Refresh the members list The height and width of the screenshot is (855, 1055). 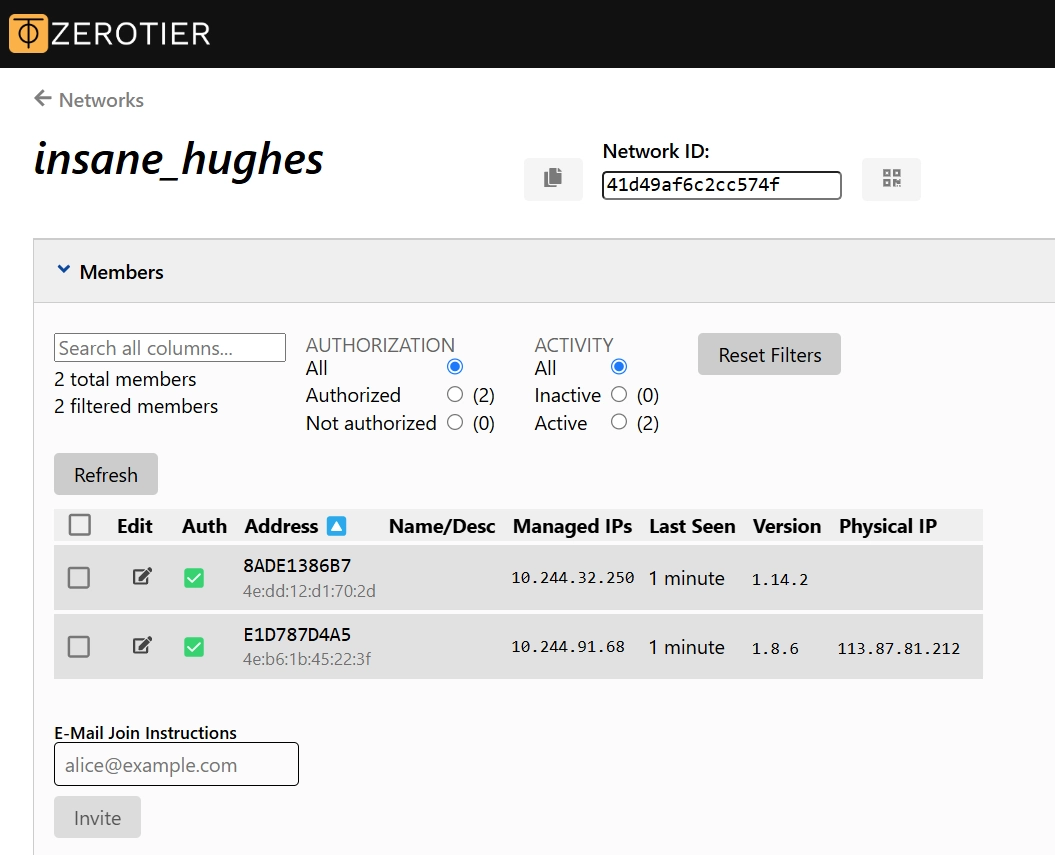[x=106, y=474]
